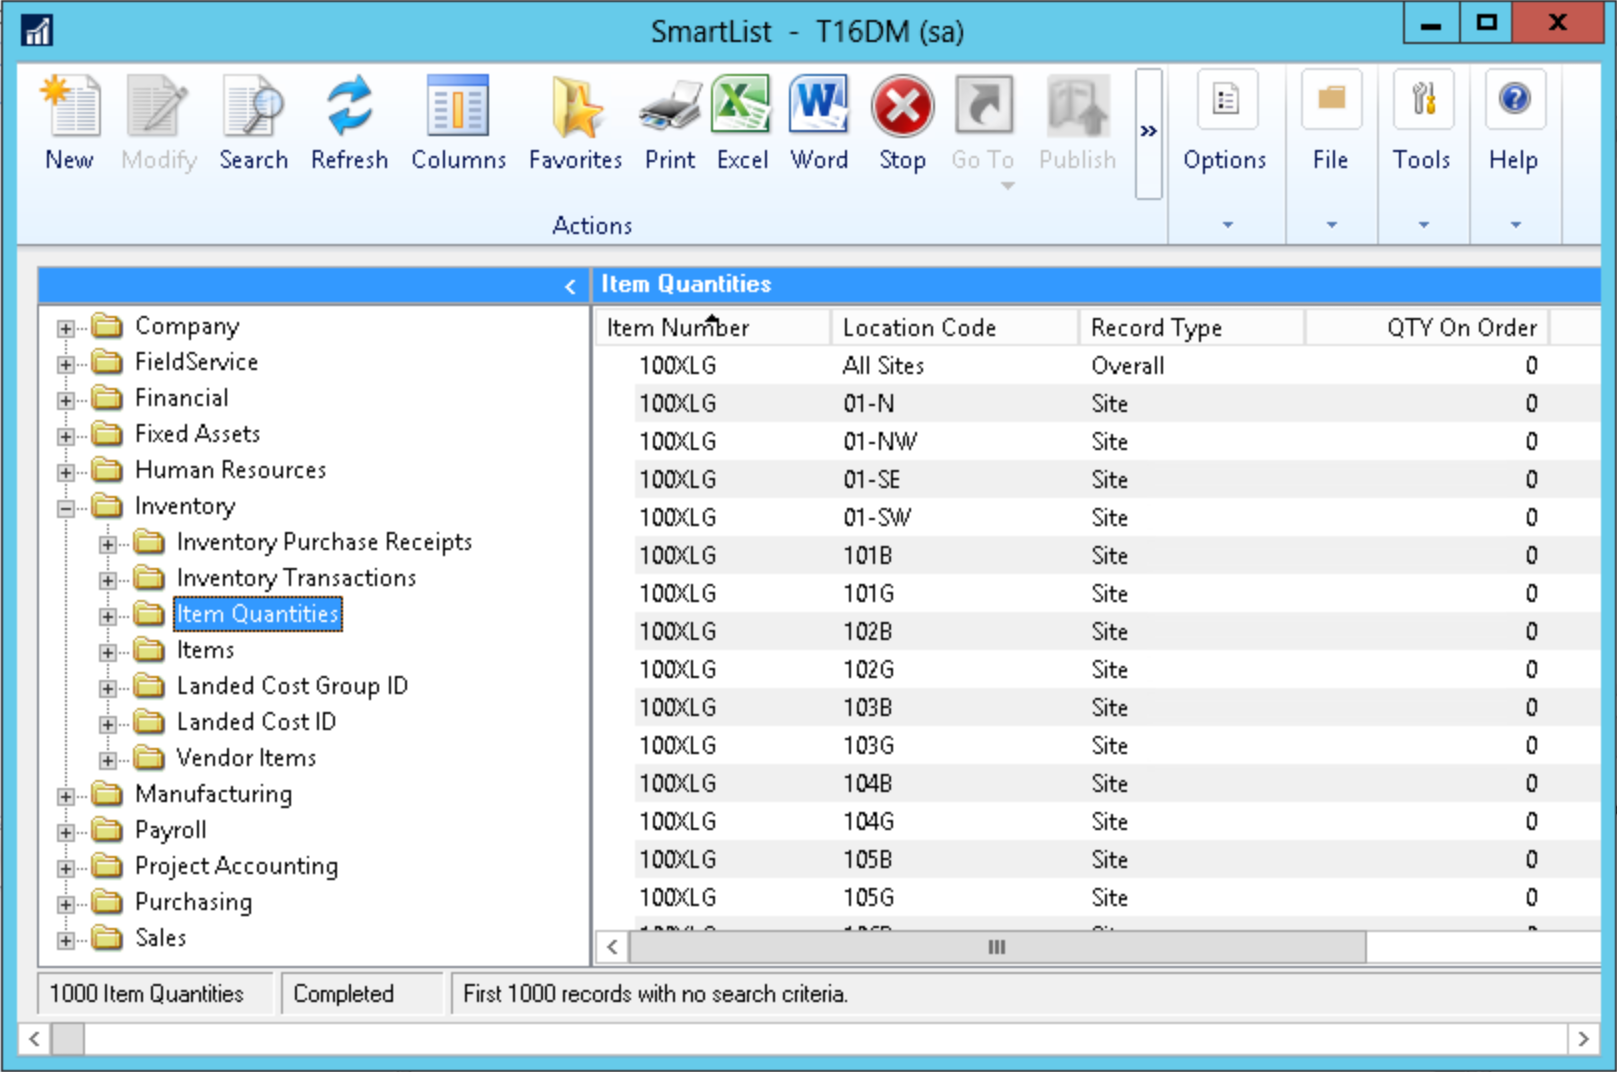Select the Manufacturing folder
The image size is (1617, 1072).
point(213,794)
